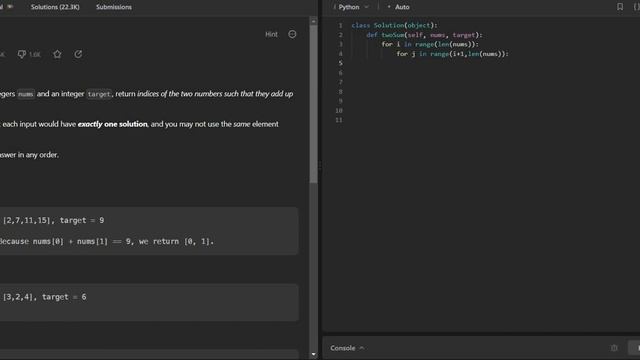Viewport: 640px width, 360px height.
Task: Click the inline 'target' code tag in description
Action: tap(99, 94)
